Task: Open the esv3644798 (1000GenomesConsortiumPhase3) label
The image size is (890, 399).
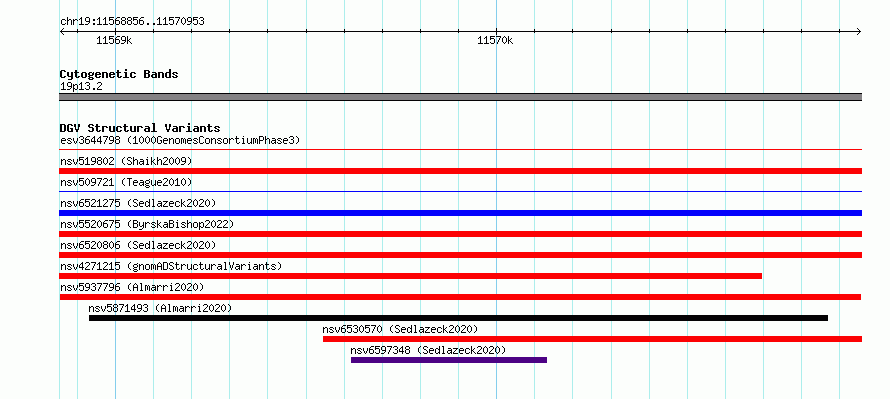Action: pyautogui.click(x=180, y=140)
